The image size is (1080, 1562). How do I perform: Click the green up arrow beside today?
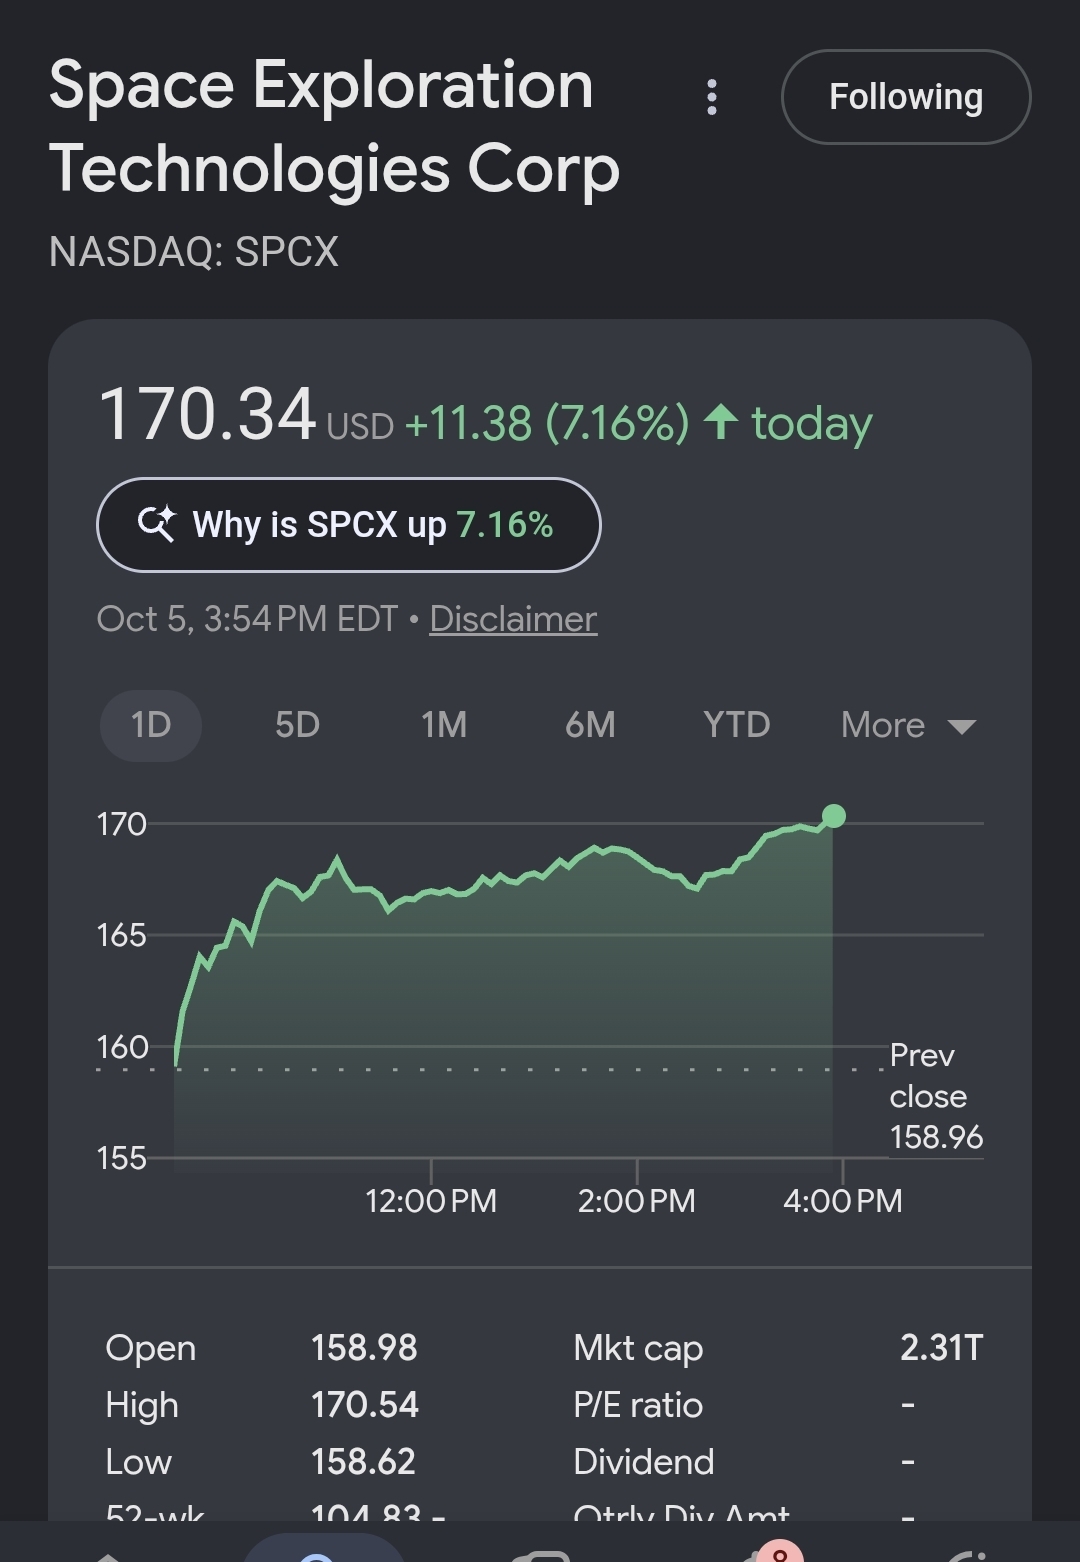click(721, 422)
